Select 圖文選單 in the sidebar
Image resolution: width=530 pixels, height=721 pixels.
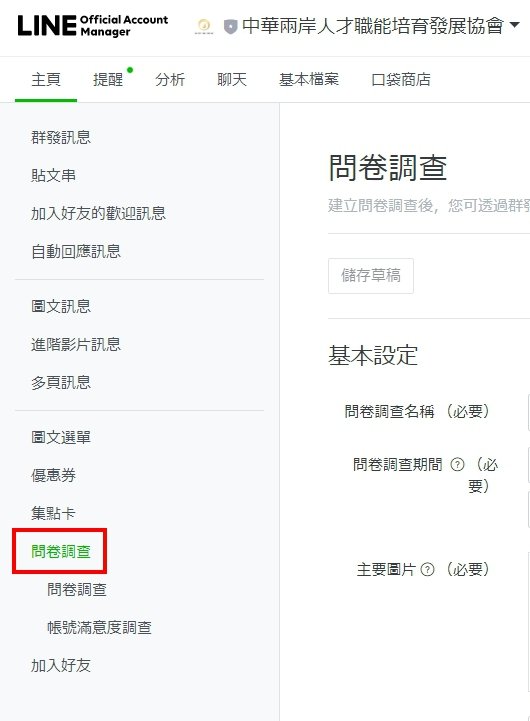[61, 437]
